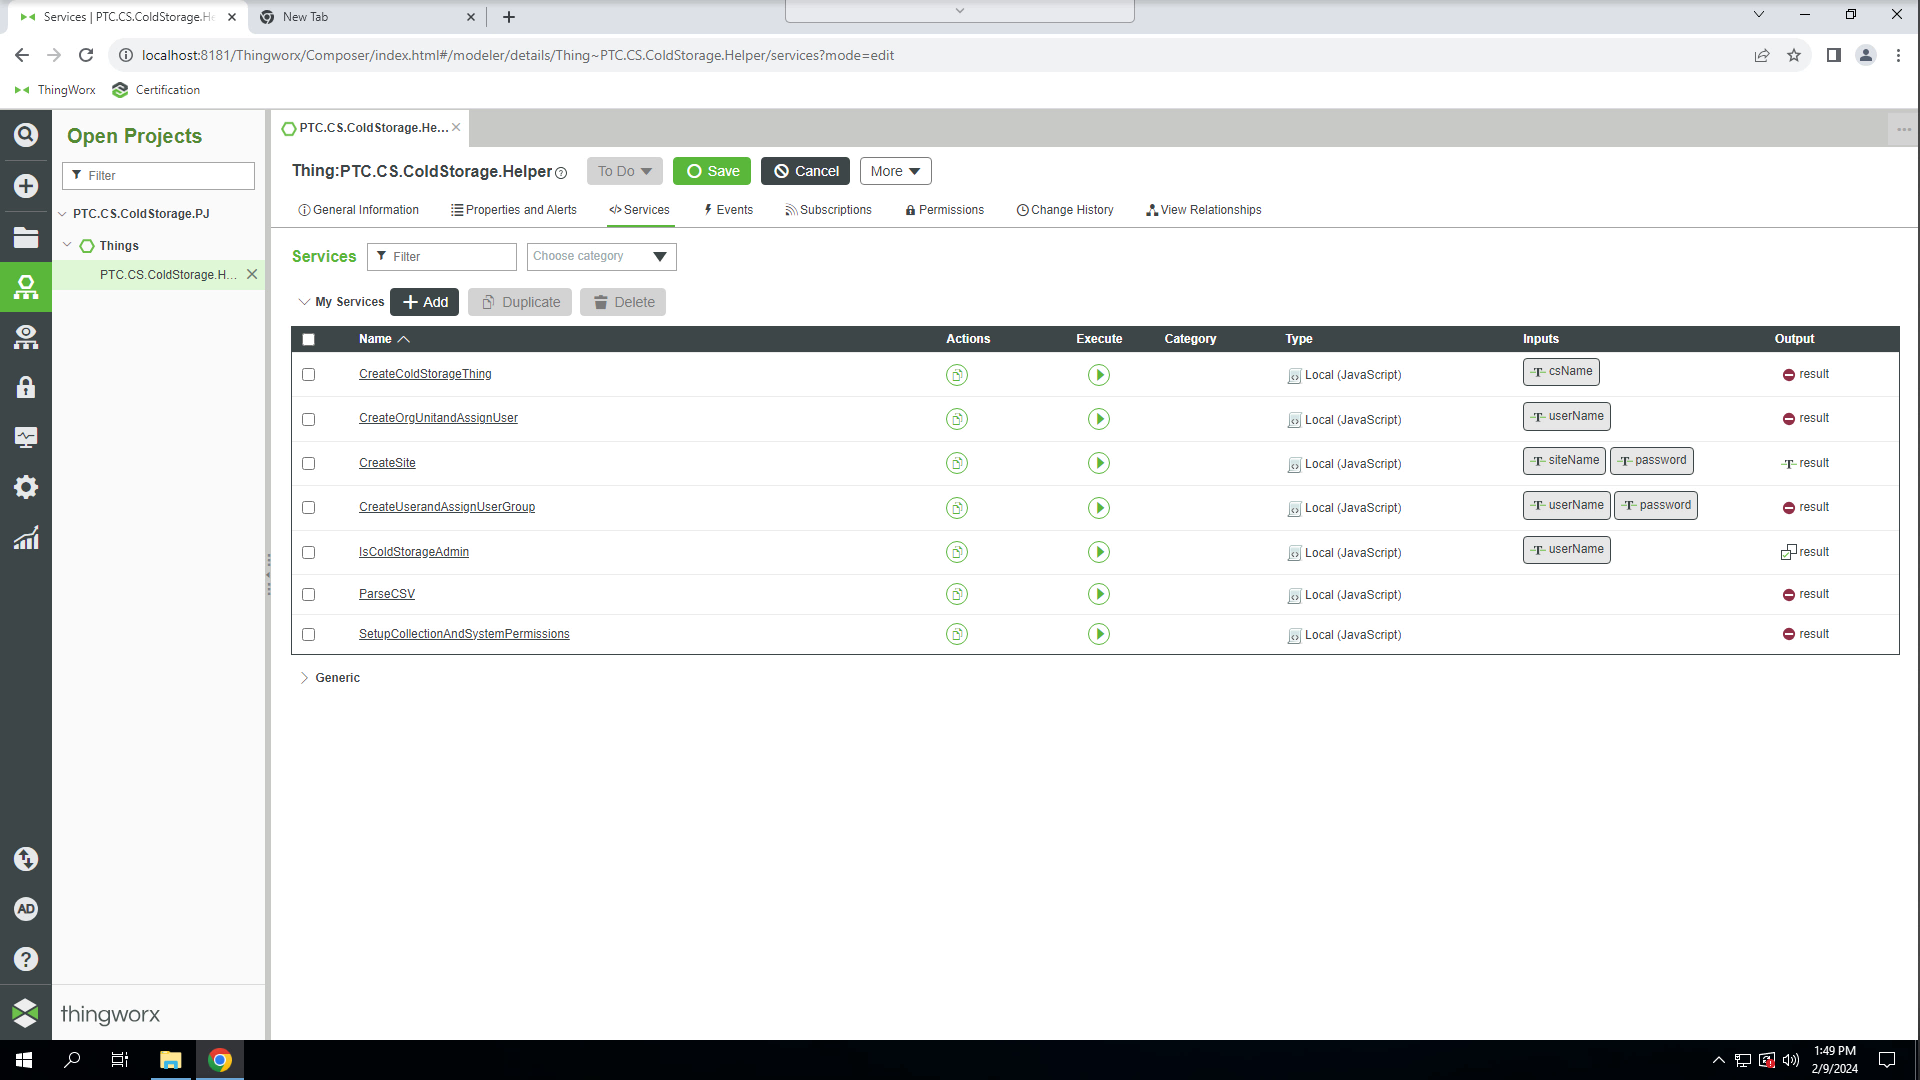Click the Help question mark icon in sidebar

point(26,959)
